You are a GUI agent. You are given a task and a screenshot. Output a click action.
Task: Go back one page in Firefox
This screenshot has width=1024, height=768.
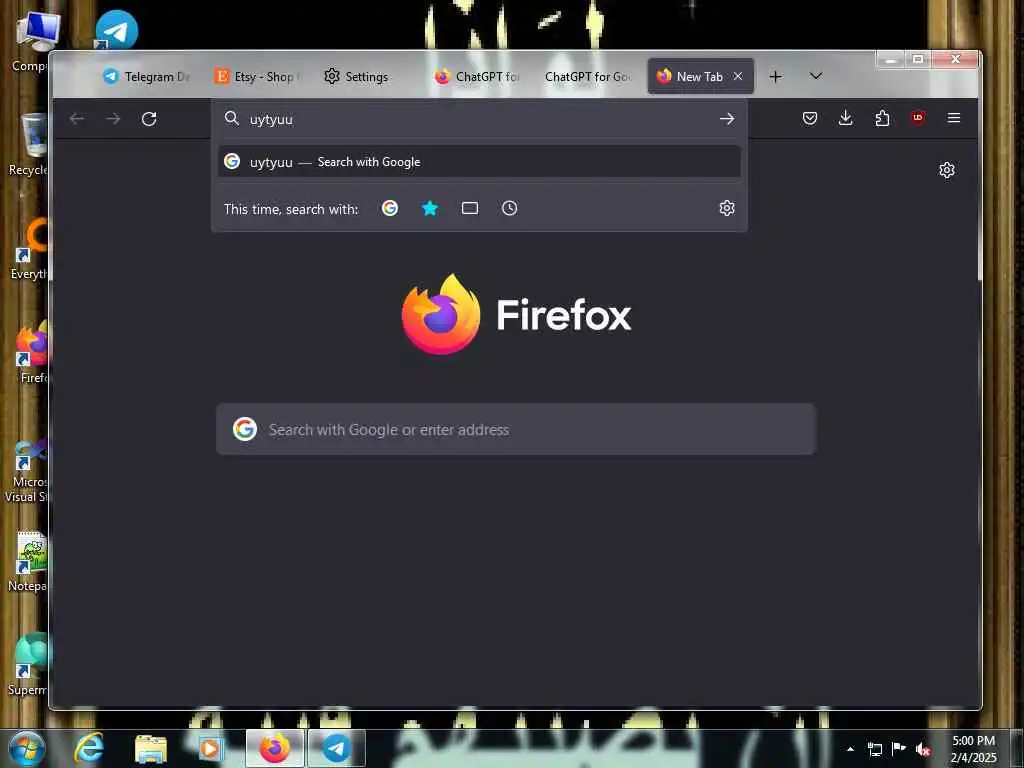click(x=77, y=118)
